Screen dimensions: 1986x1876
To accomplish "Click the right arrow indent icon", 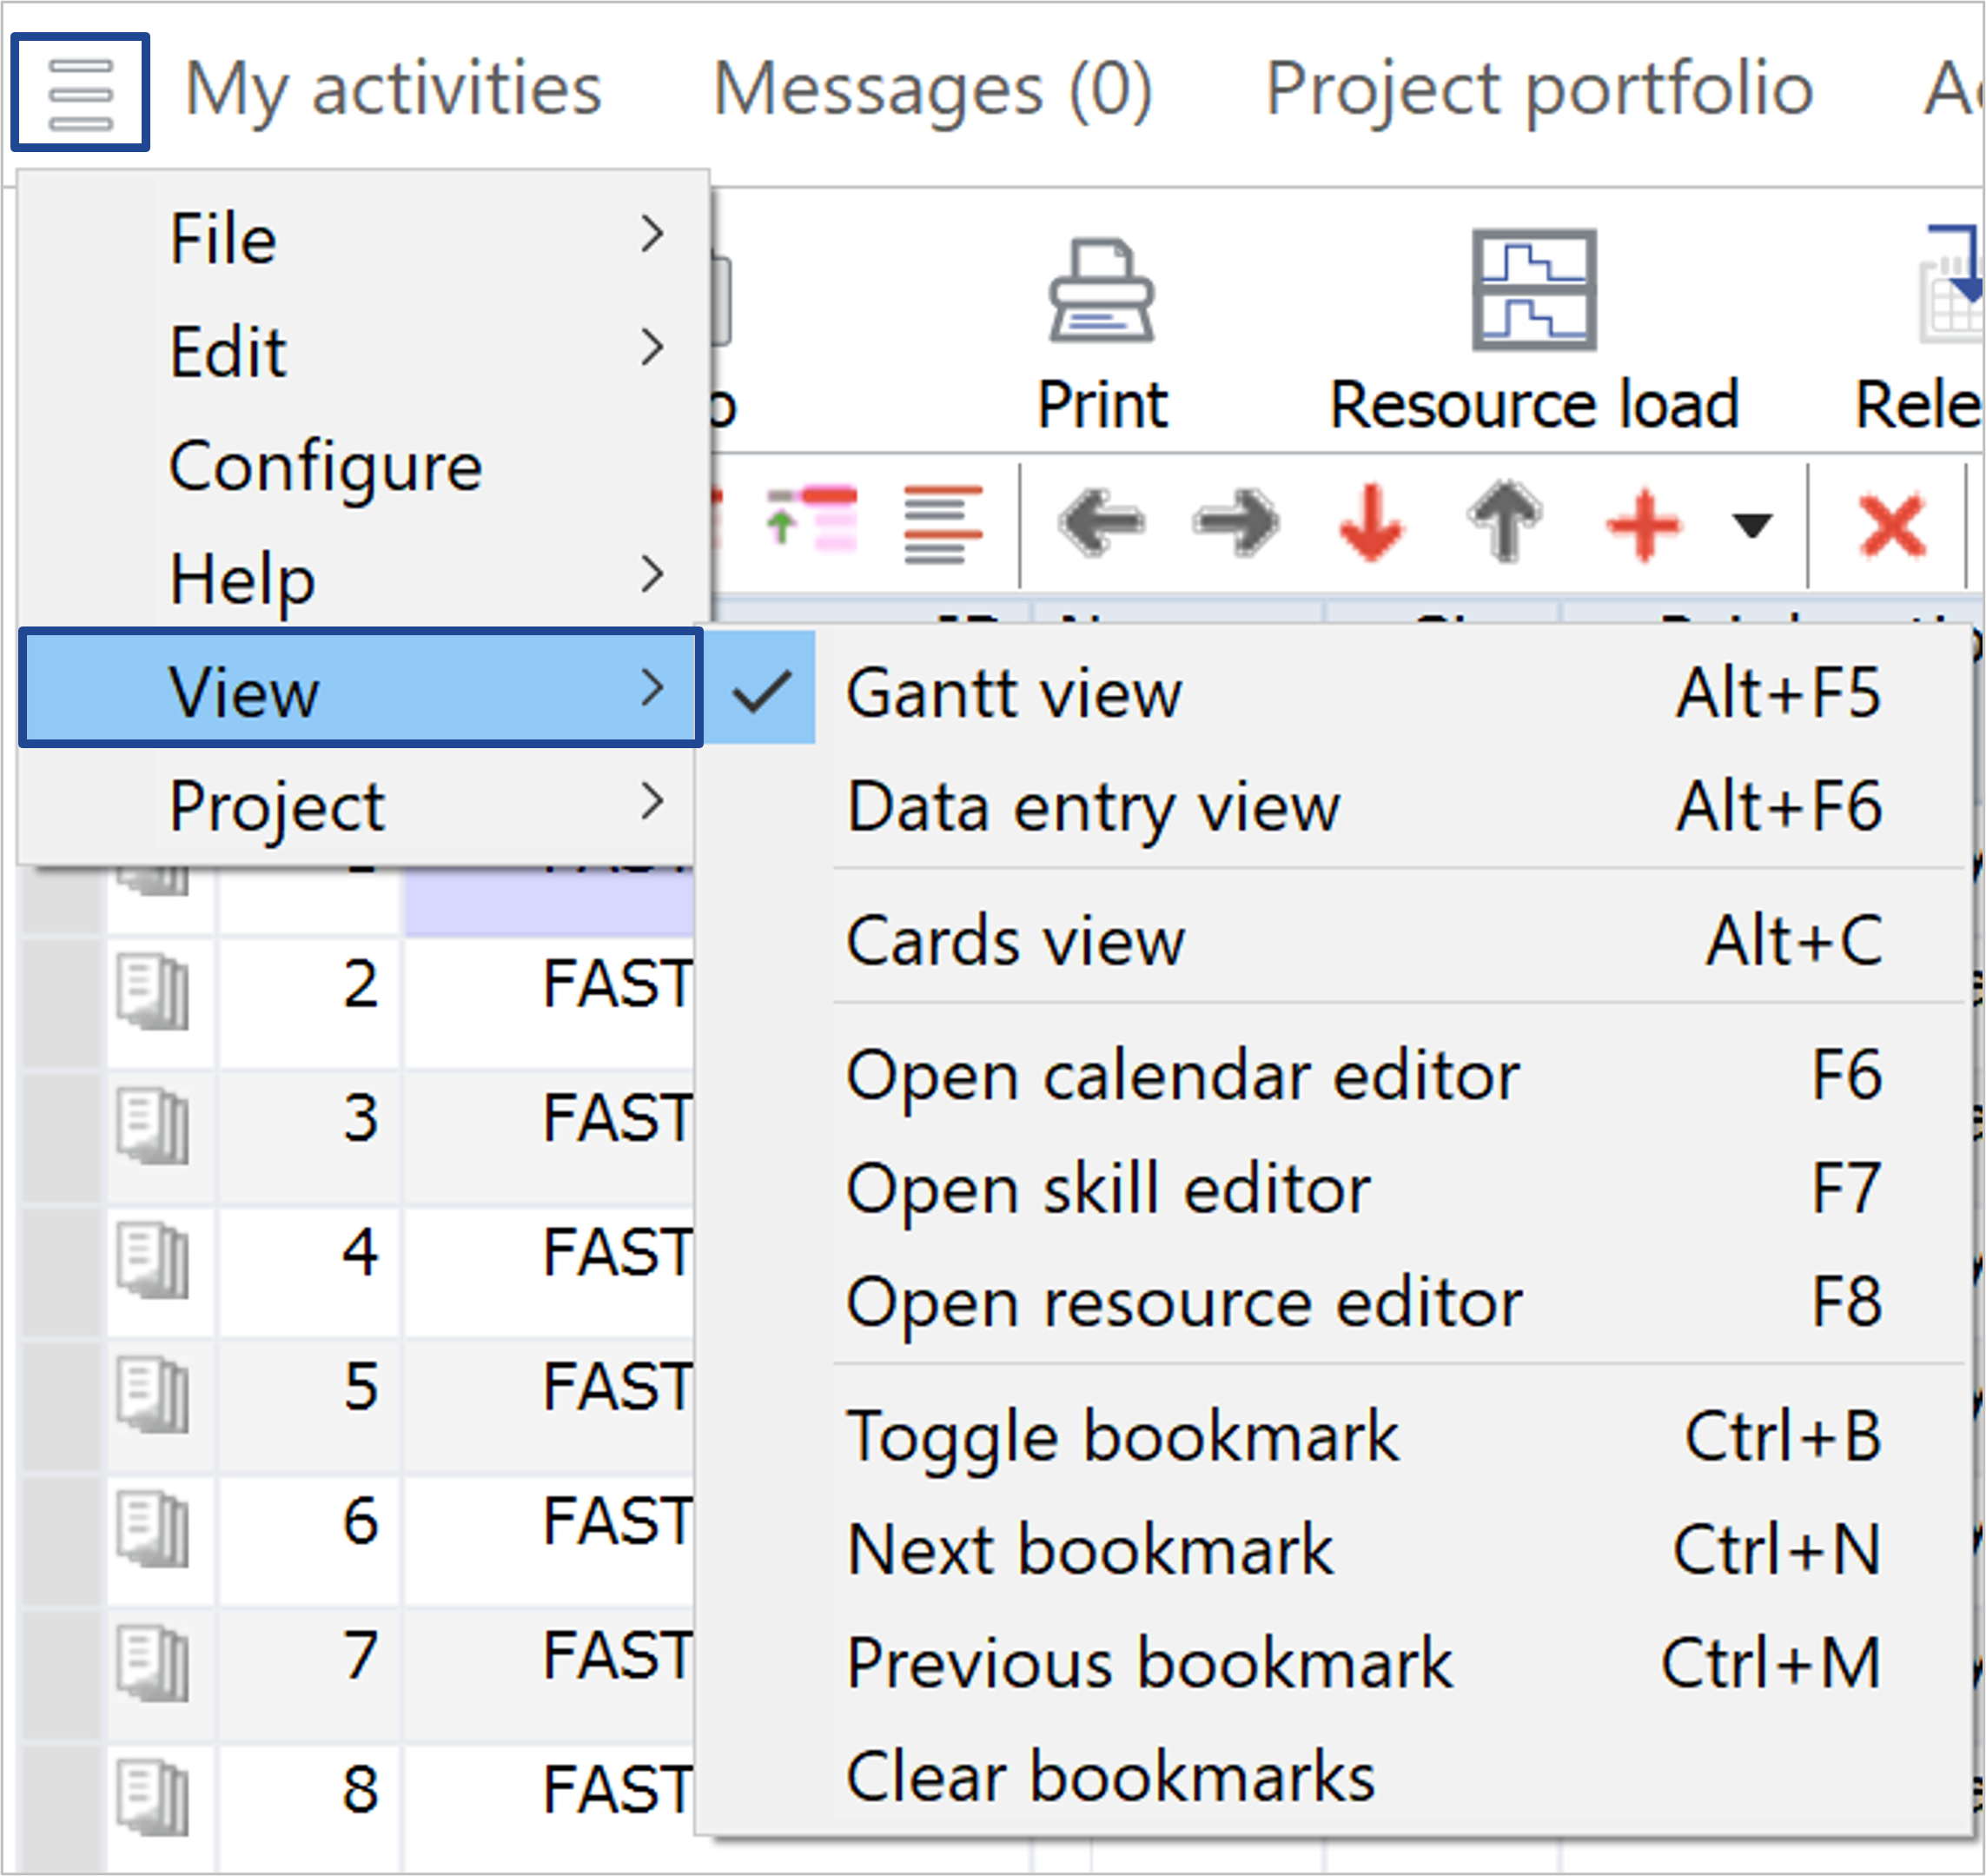I will pos(1236,522).
